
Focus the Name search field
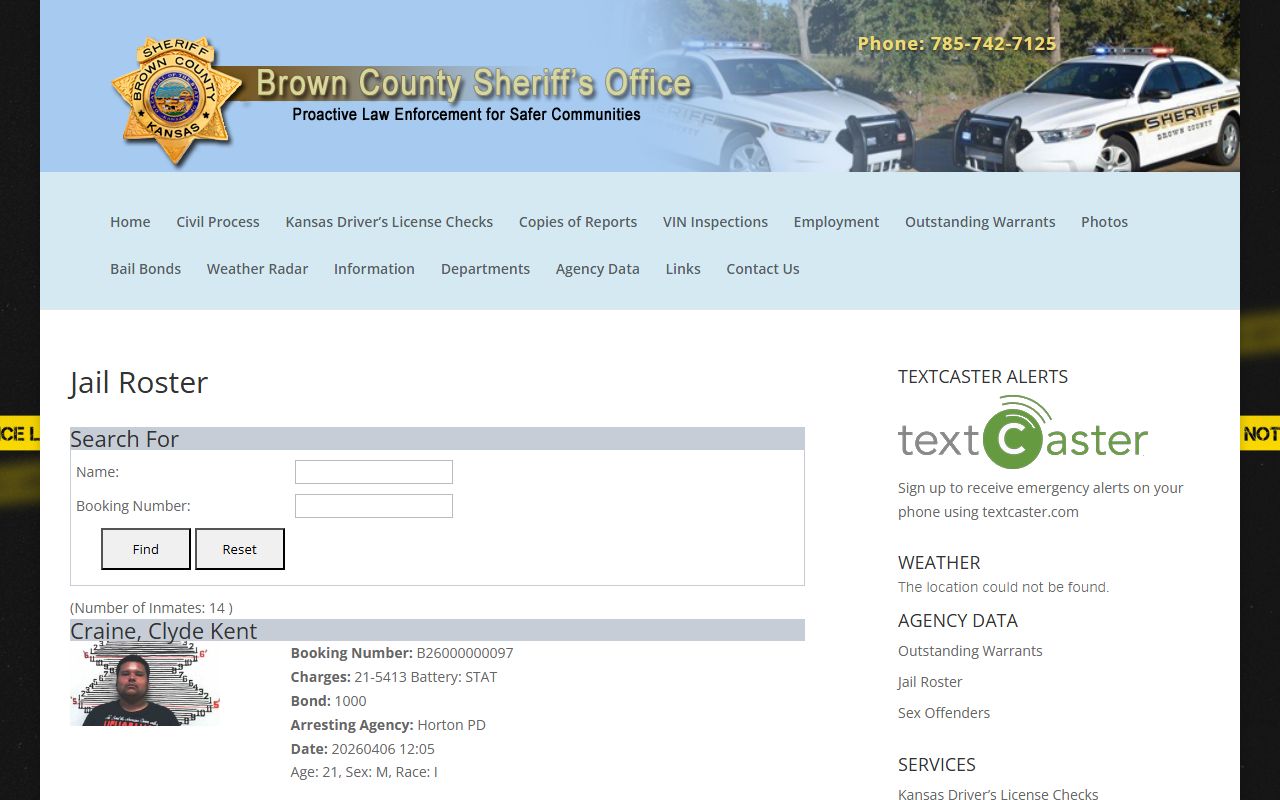[x=374, y=472]
